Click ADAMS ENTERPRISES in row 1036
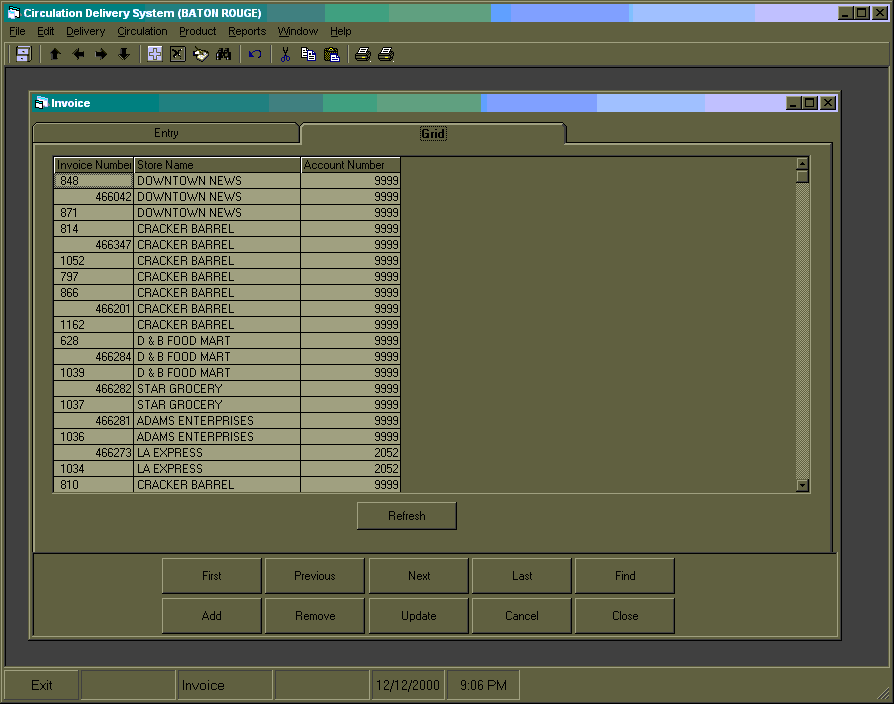 (x=217, y=437)
